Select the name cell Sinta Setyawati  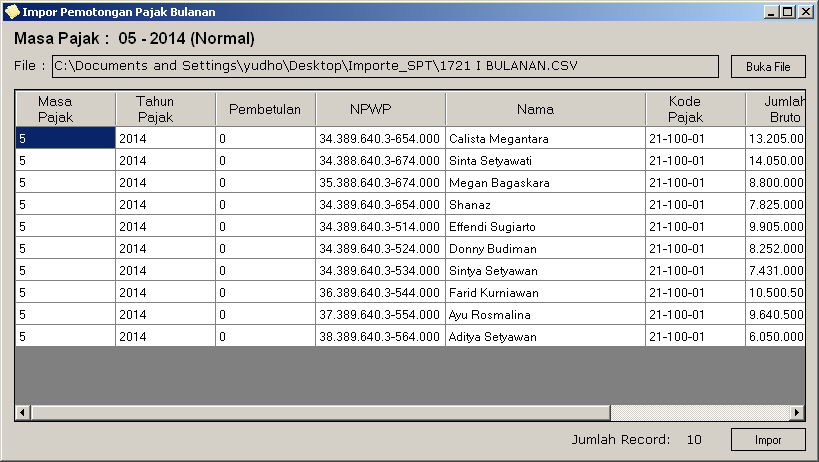(x=545, y=160)
